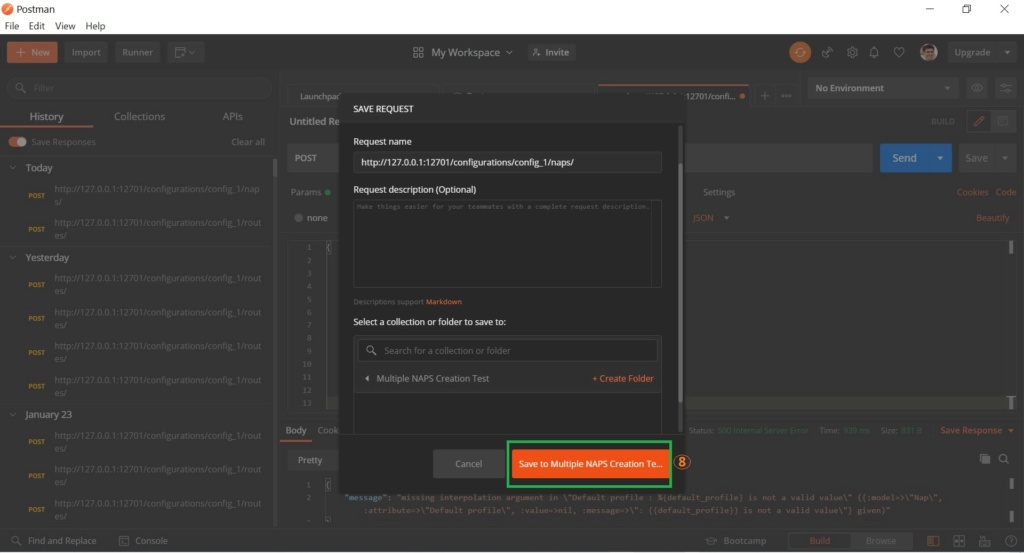The width and height of the screenshot is (1024, 553).
Task: Open the JSON body type dropdown
Action: click(x=711, y=218)
